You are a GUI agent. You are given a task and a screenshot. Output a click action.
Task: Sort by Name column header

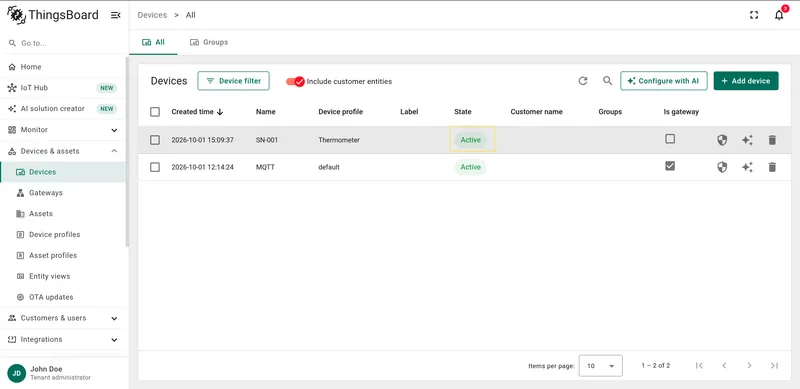click(266, 112)
